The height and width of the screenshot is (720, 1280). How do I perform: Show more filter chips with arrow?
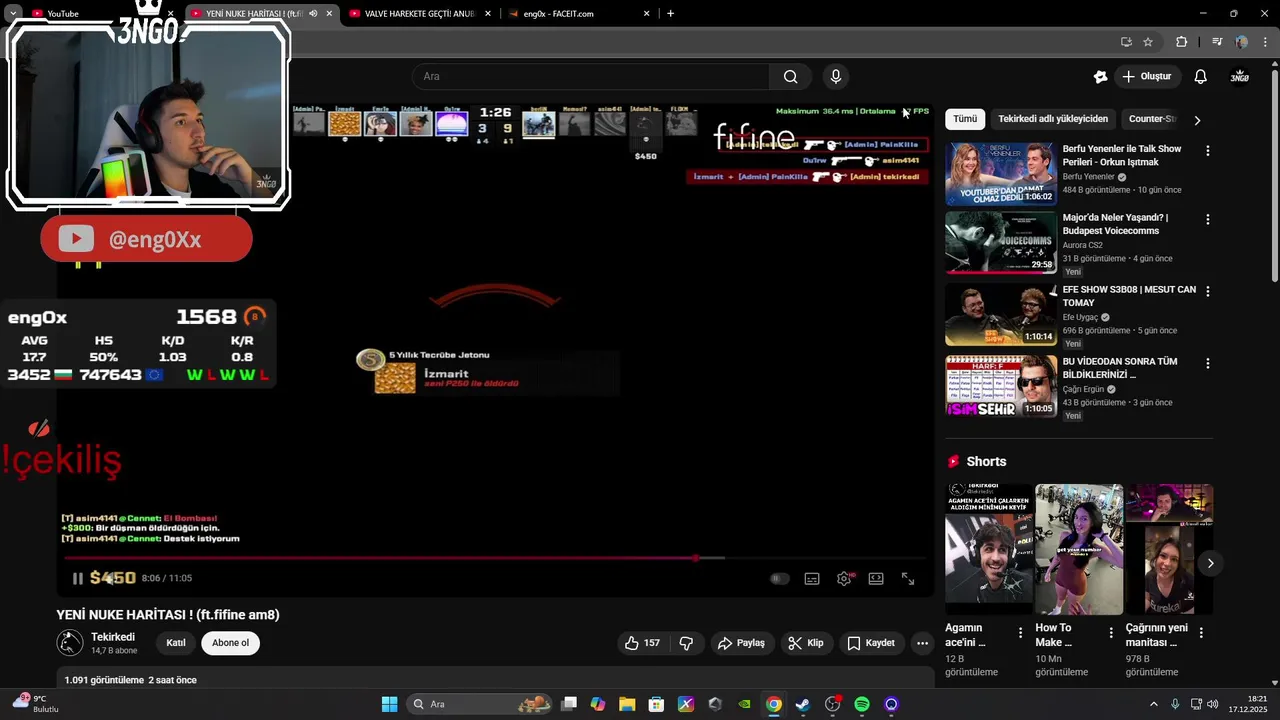click(x=1197, y=120)
